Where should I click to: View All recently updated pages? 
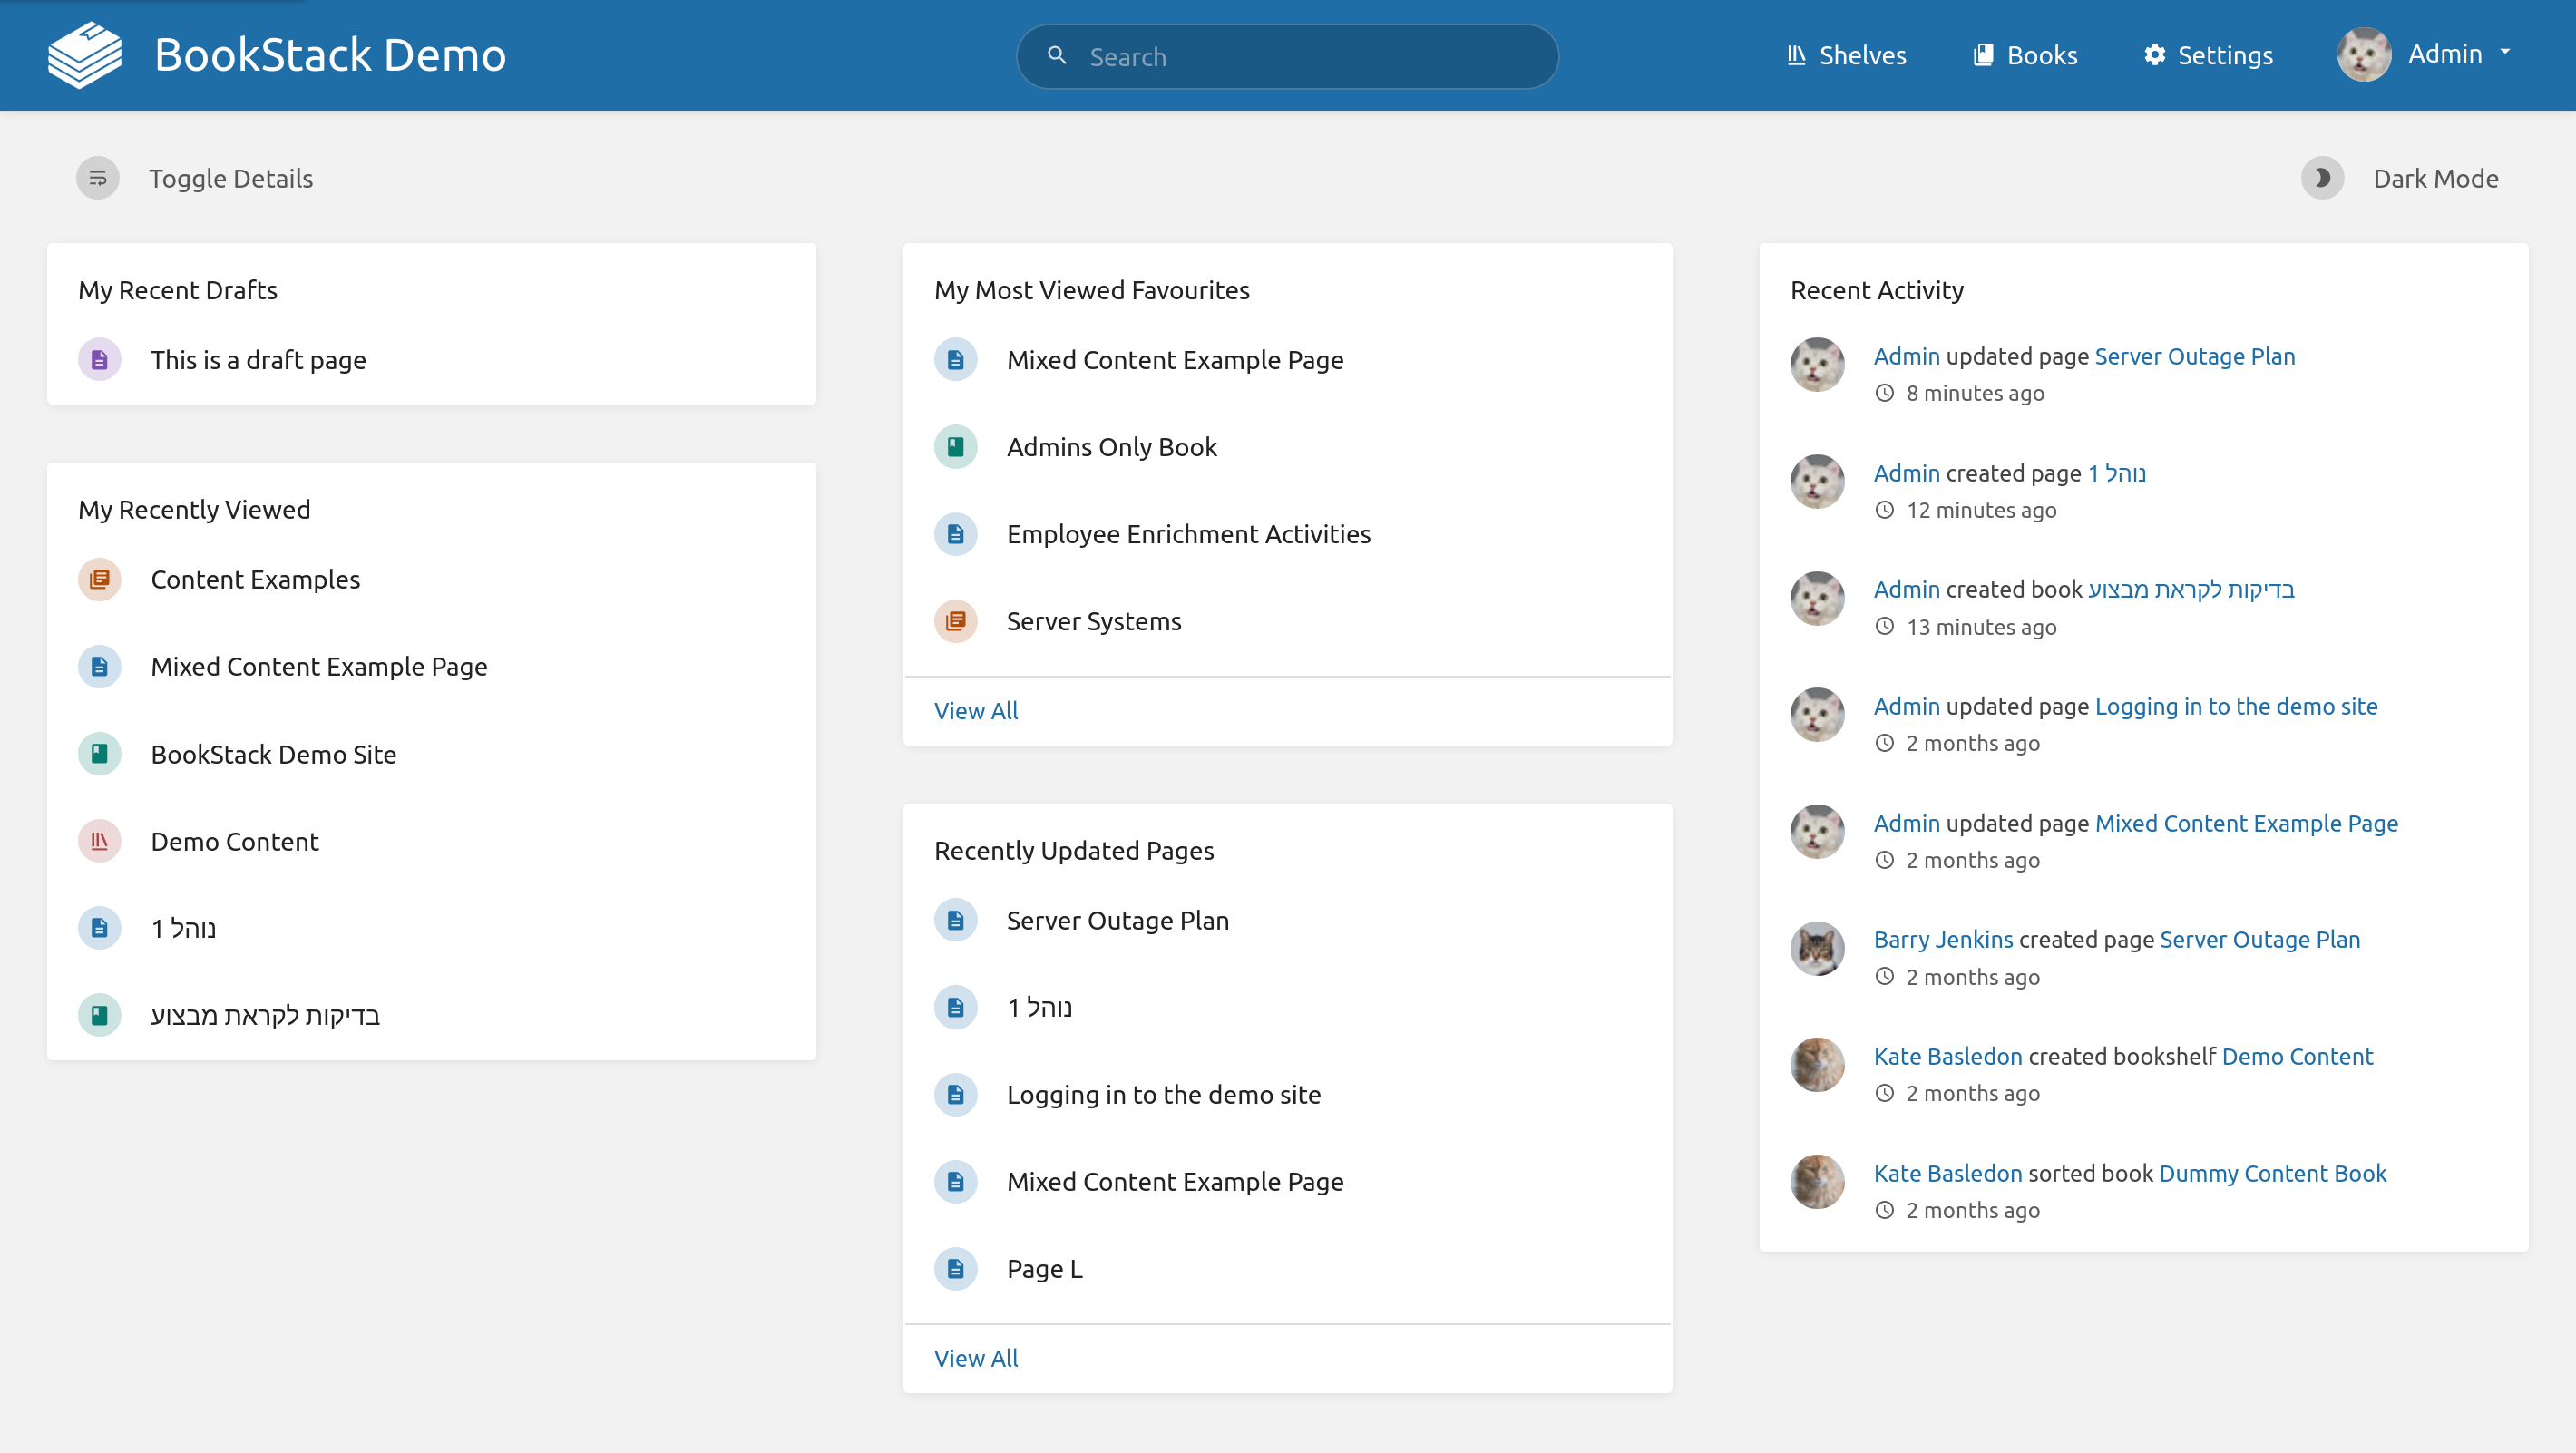pyautogui.click(x=976, y=1358)
